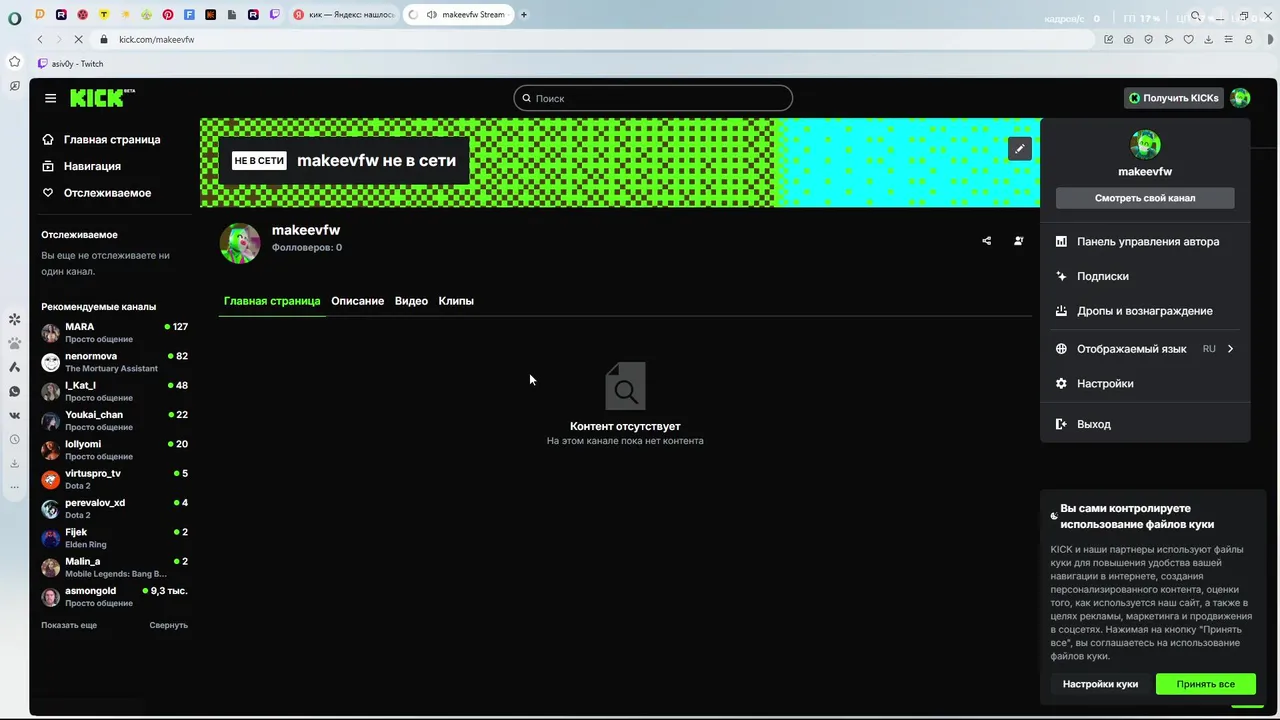Open Главная страница in left sidebar
Viewport: 1280px width, 720px height.
(112, 140)
